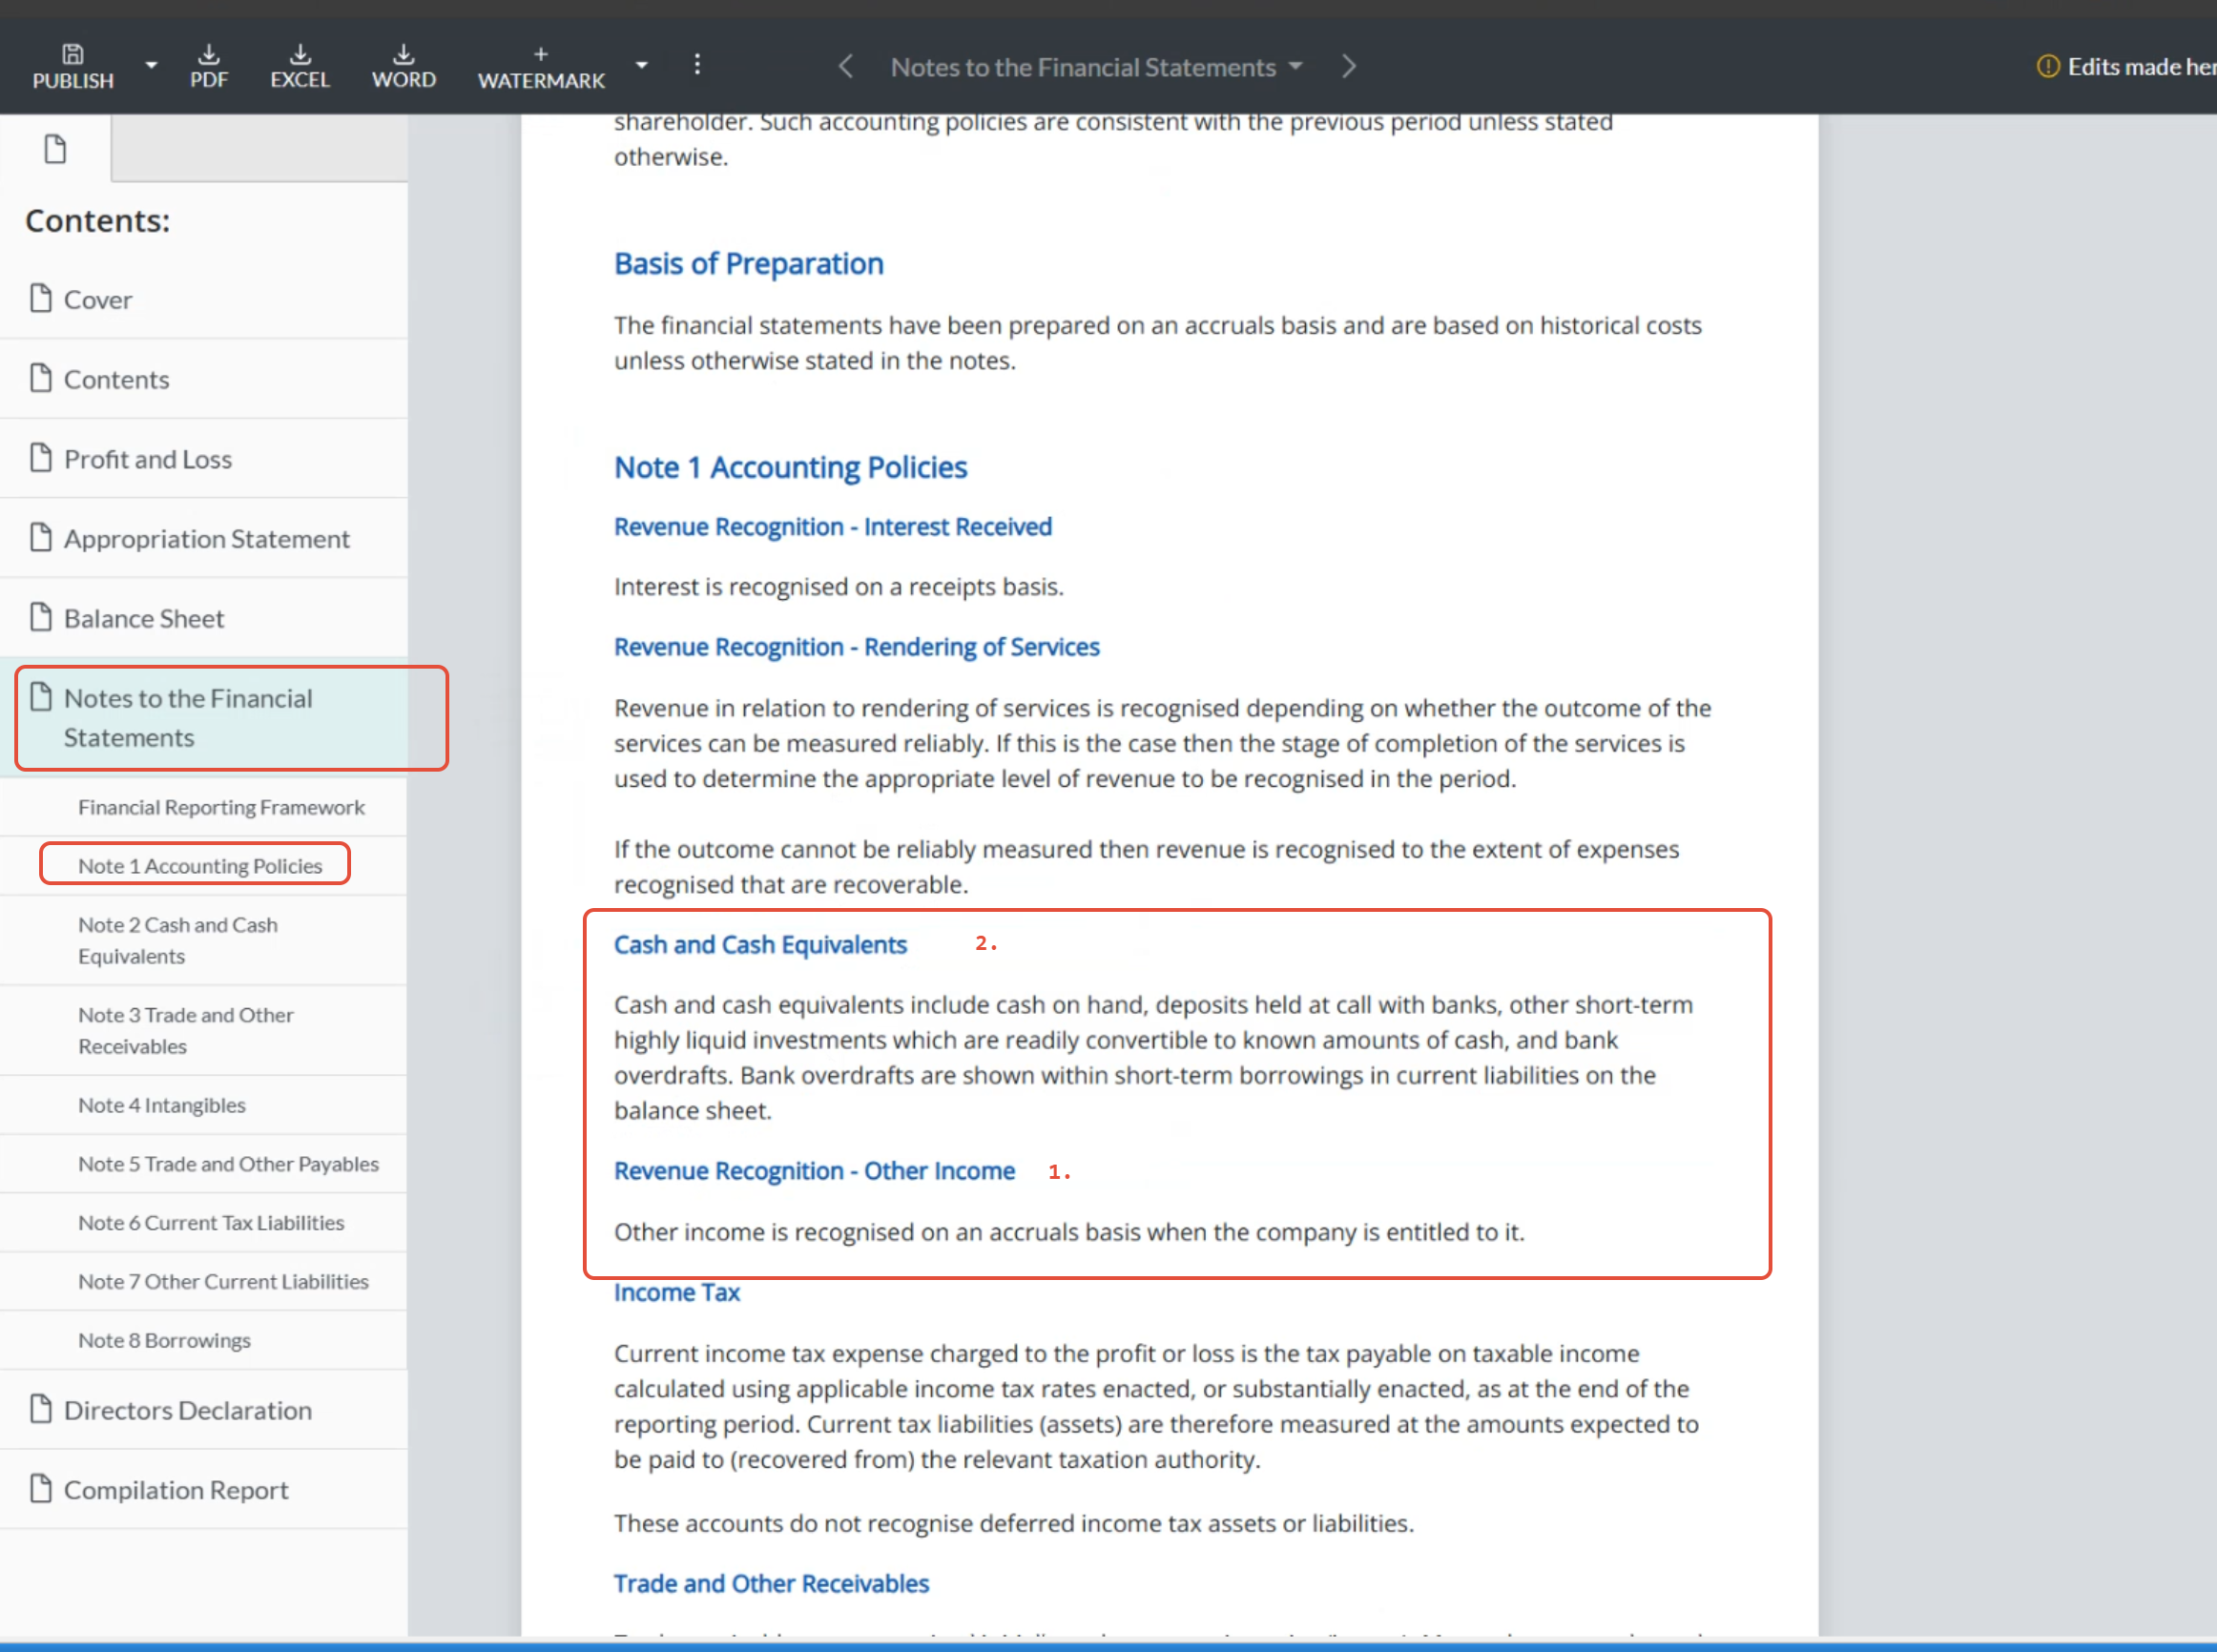Viewport: 2217px width, 1652px height.
Task: Navigate to Note 8 Borrowings
Action: click(x=164, y=1340)
